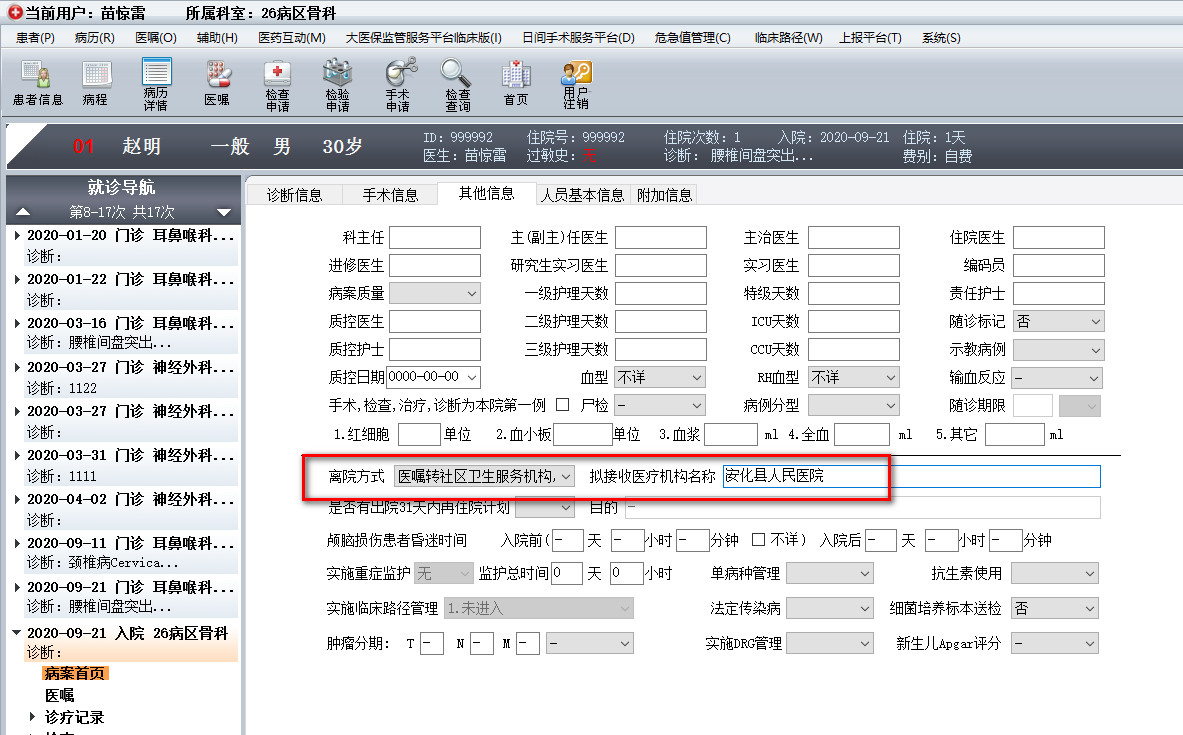The width and height of the screenshot is (1183, 735).
Task: Check the 本院第一例 checkbox
Action: (x=562, y=405)
